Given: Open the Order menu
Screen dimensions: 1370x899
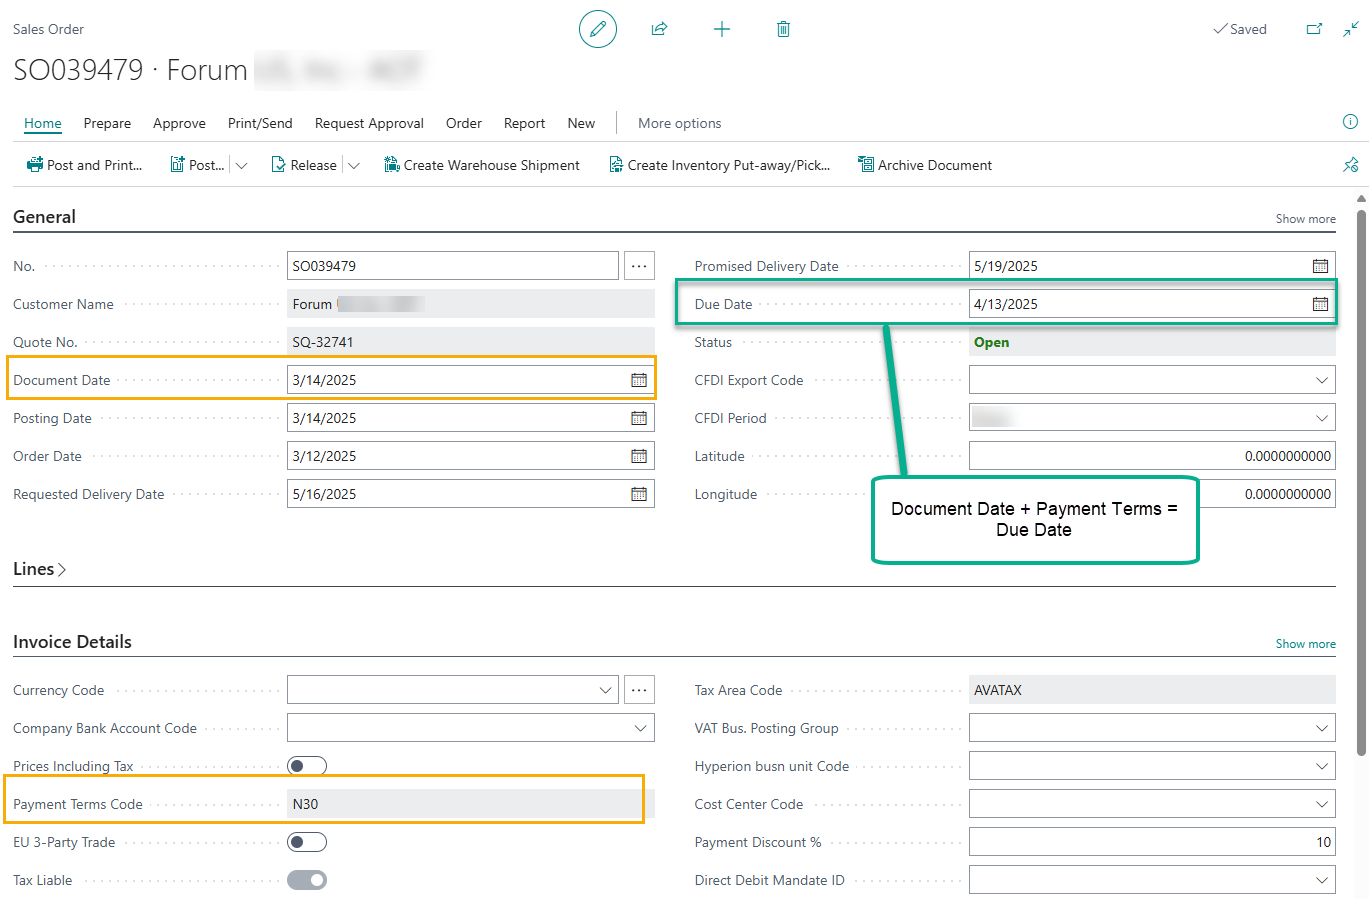Looking at the screenshot, I should coord(464,123).
